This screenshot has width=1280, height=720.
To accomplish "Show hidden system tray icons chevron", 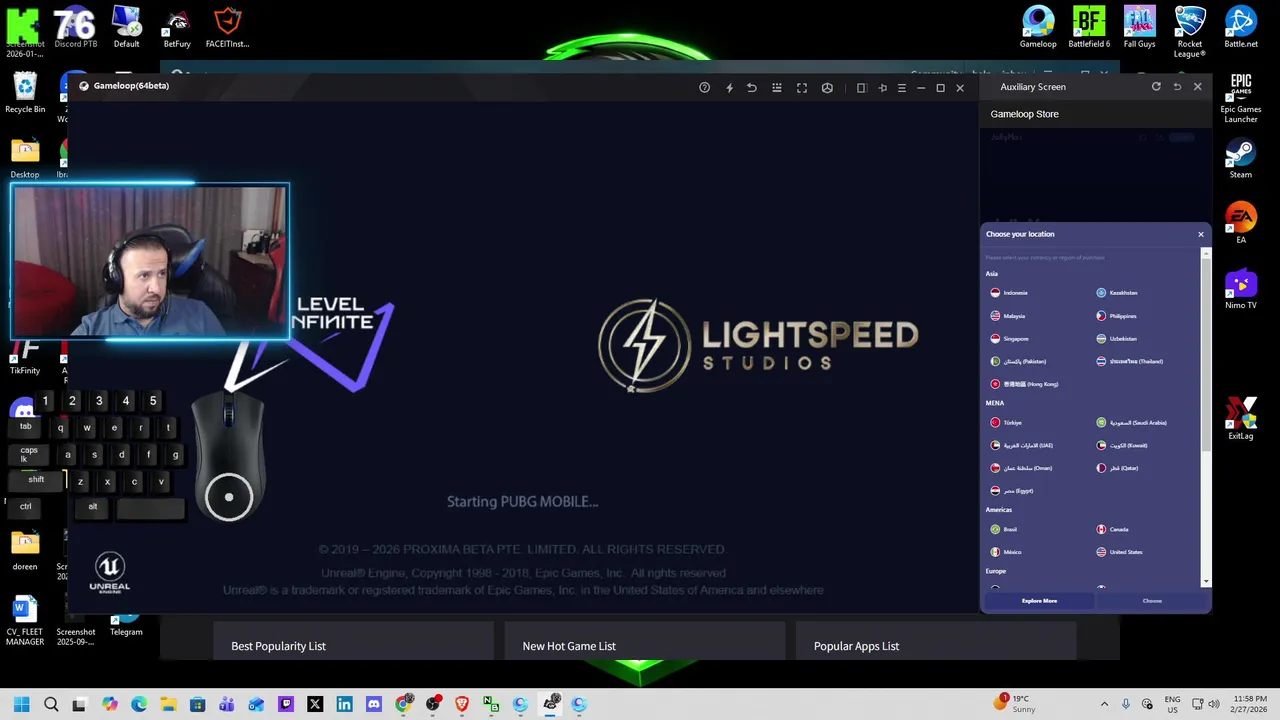I will tap(1104, 704).
